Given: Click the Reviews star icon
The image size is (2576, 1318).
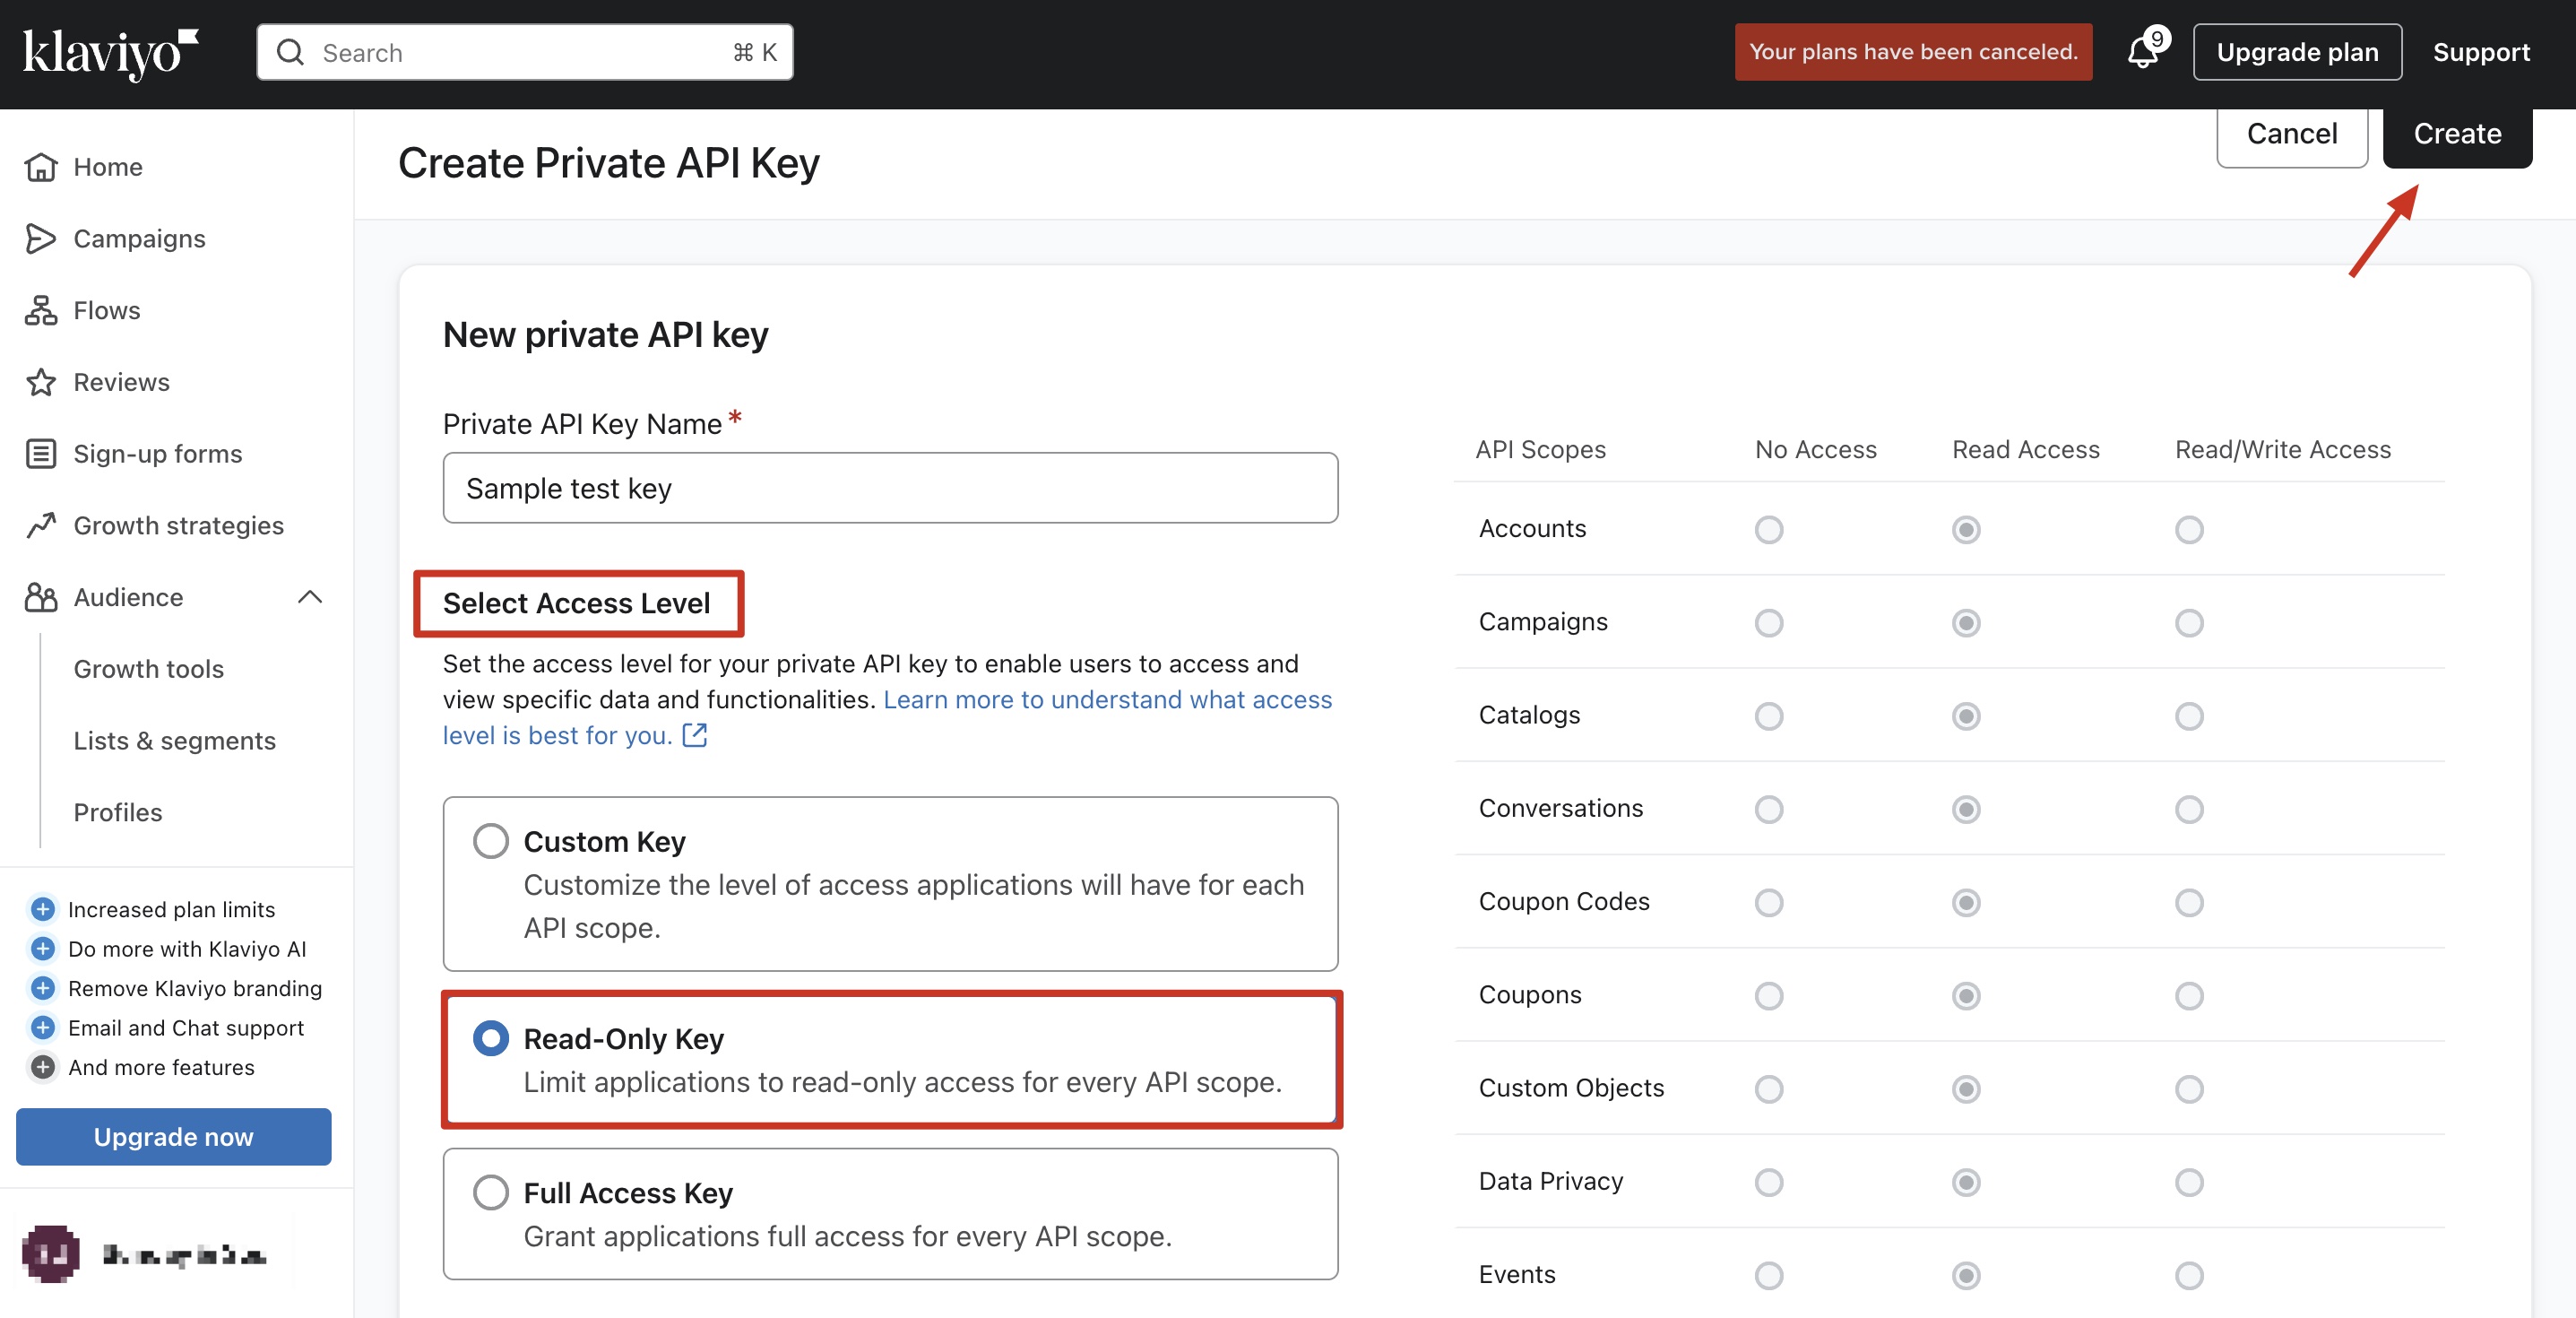Looking at the screenshot, I should [41, 382].
